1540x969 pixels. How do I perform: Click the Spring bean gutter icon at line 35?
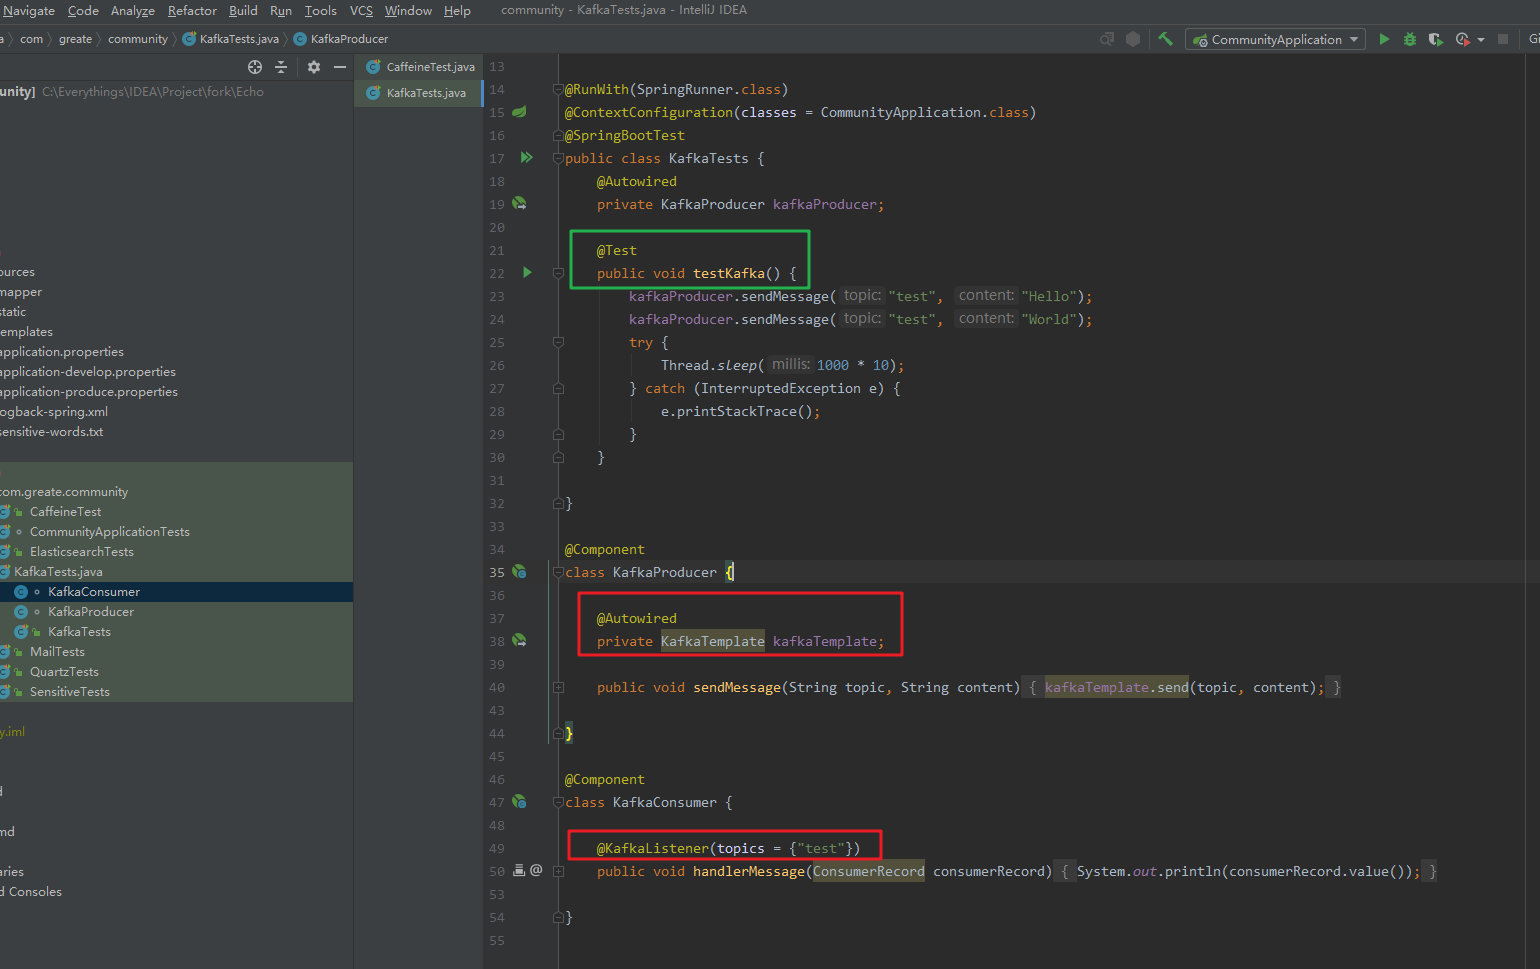coord(519,571)
